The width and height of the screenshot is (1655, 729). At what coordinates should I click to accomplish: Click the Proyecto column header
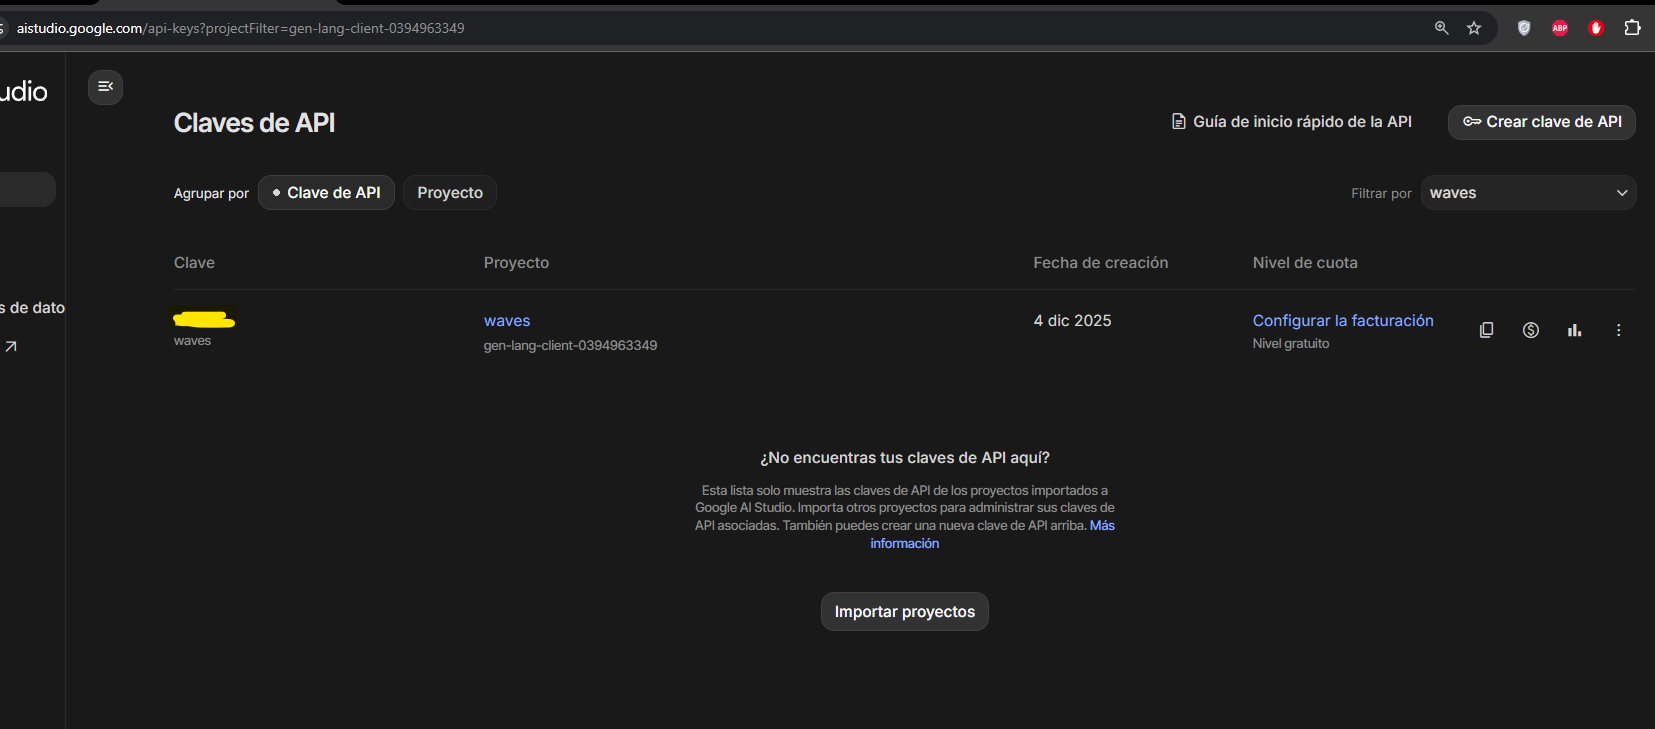(x=516, y=263)
